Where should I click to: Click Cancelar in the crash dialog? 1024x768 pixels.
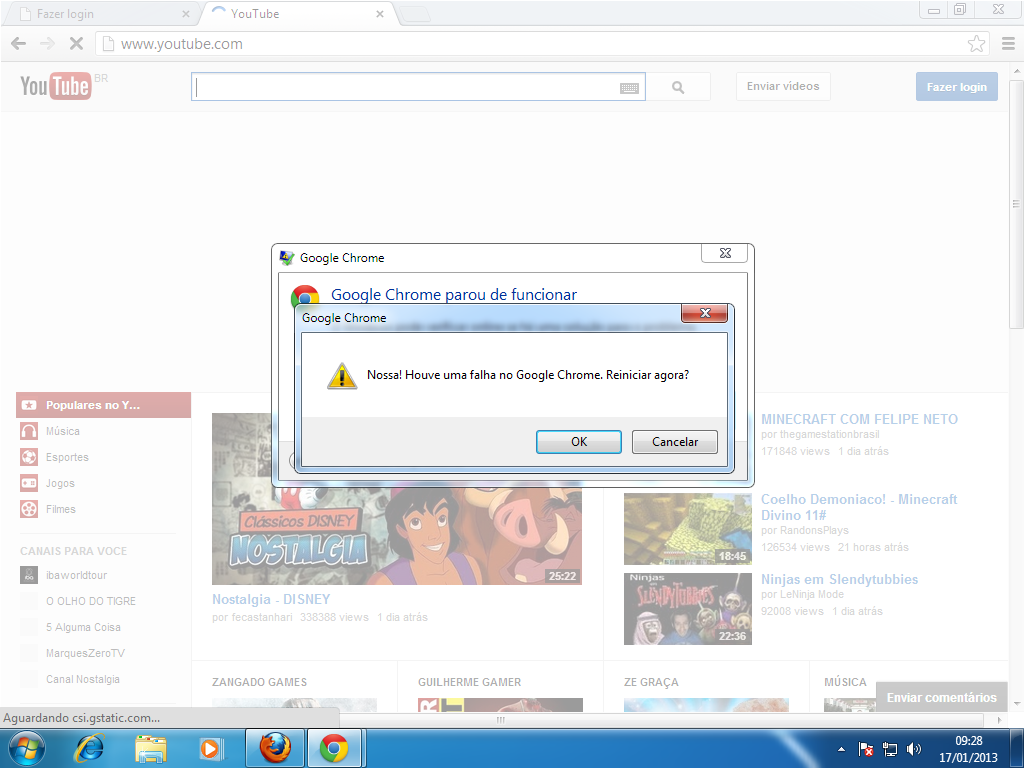(x=675, y=441)
